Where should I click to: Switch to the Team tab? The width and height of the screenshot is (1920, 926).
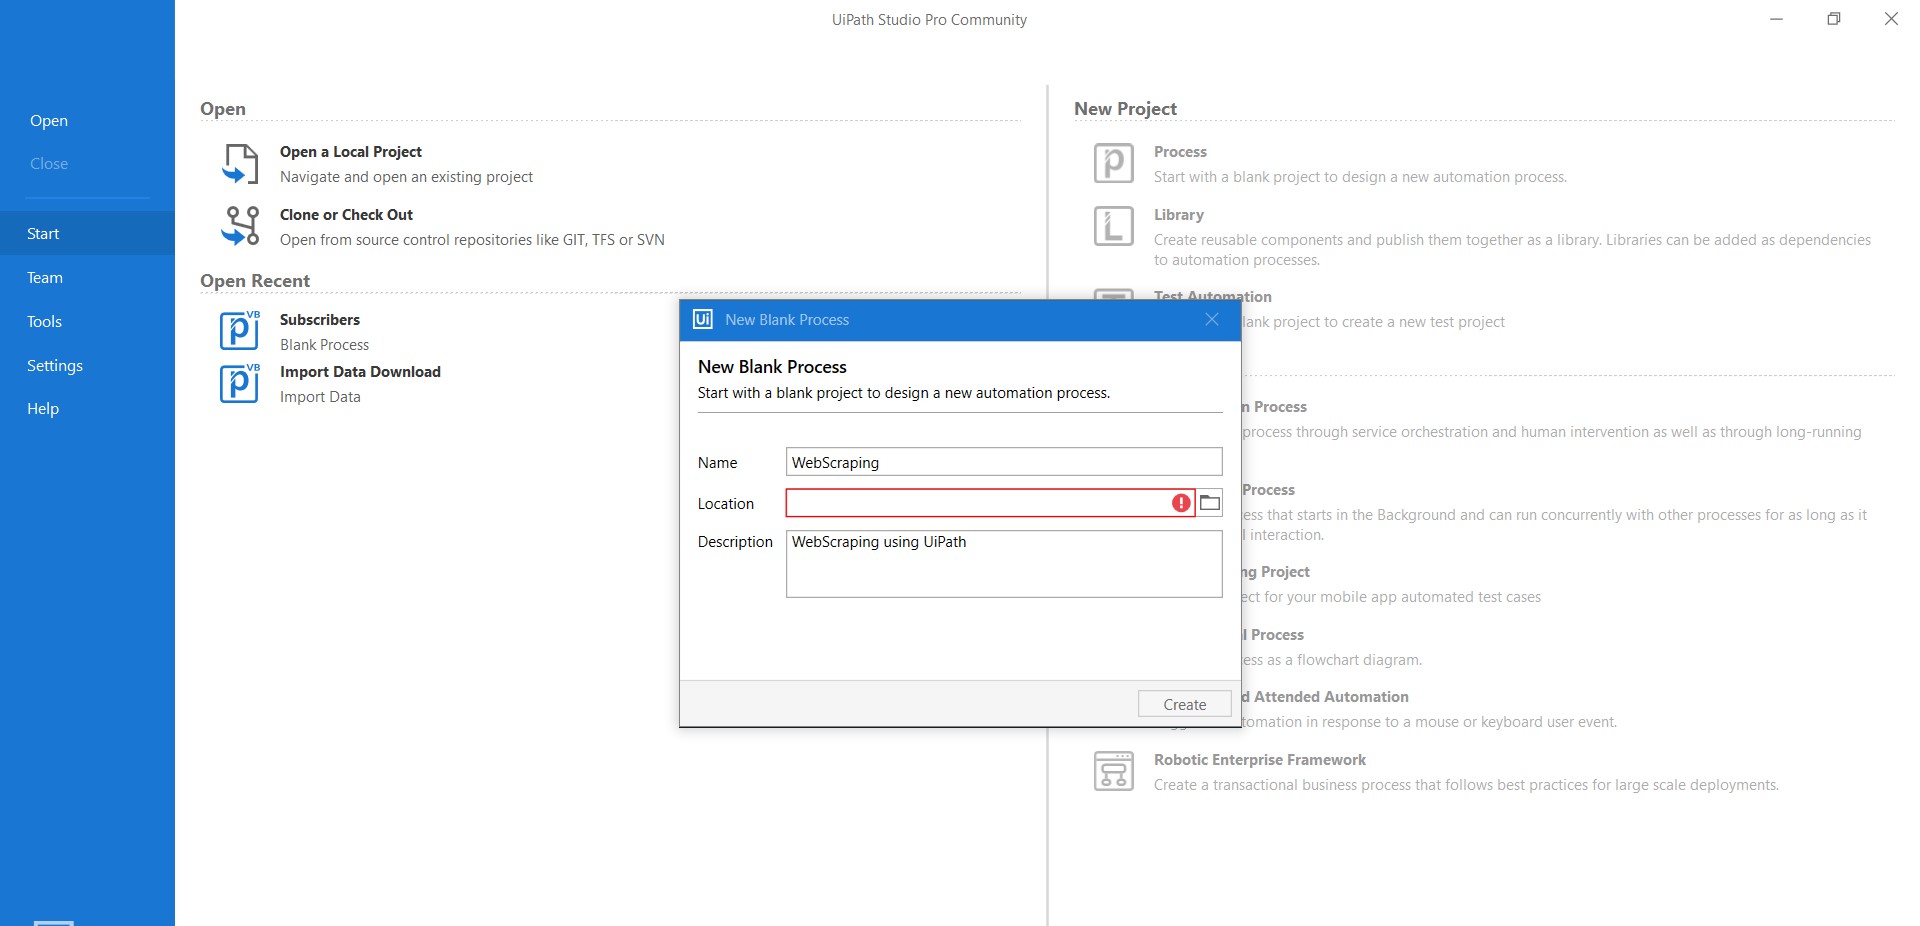(x=87, y=277)
